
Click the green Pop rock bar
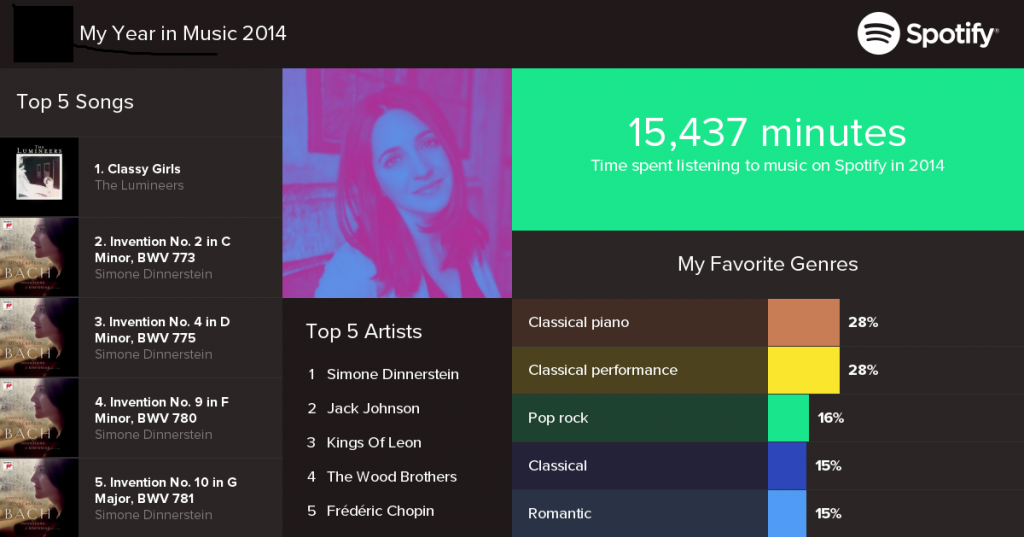[788, 418]
